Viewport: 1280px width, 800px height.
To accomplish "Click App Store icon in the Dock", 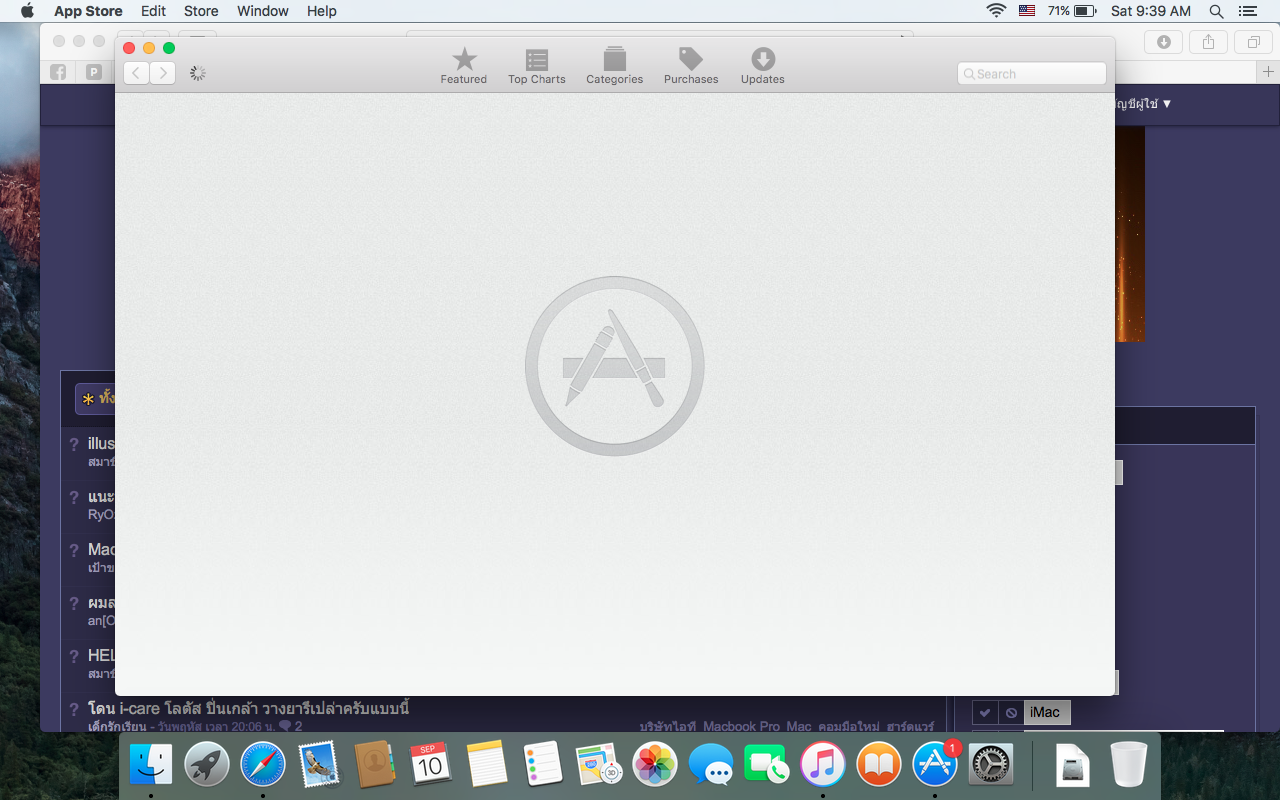I will pyautogui.click(x=935, y=765).
